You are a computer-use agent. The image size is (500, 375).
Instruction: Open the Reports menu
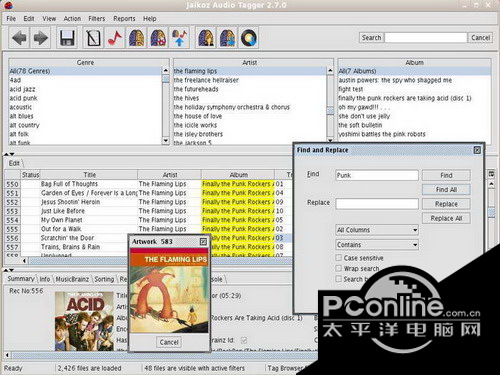(x=124, y=19)
